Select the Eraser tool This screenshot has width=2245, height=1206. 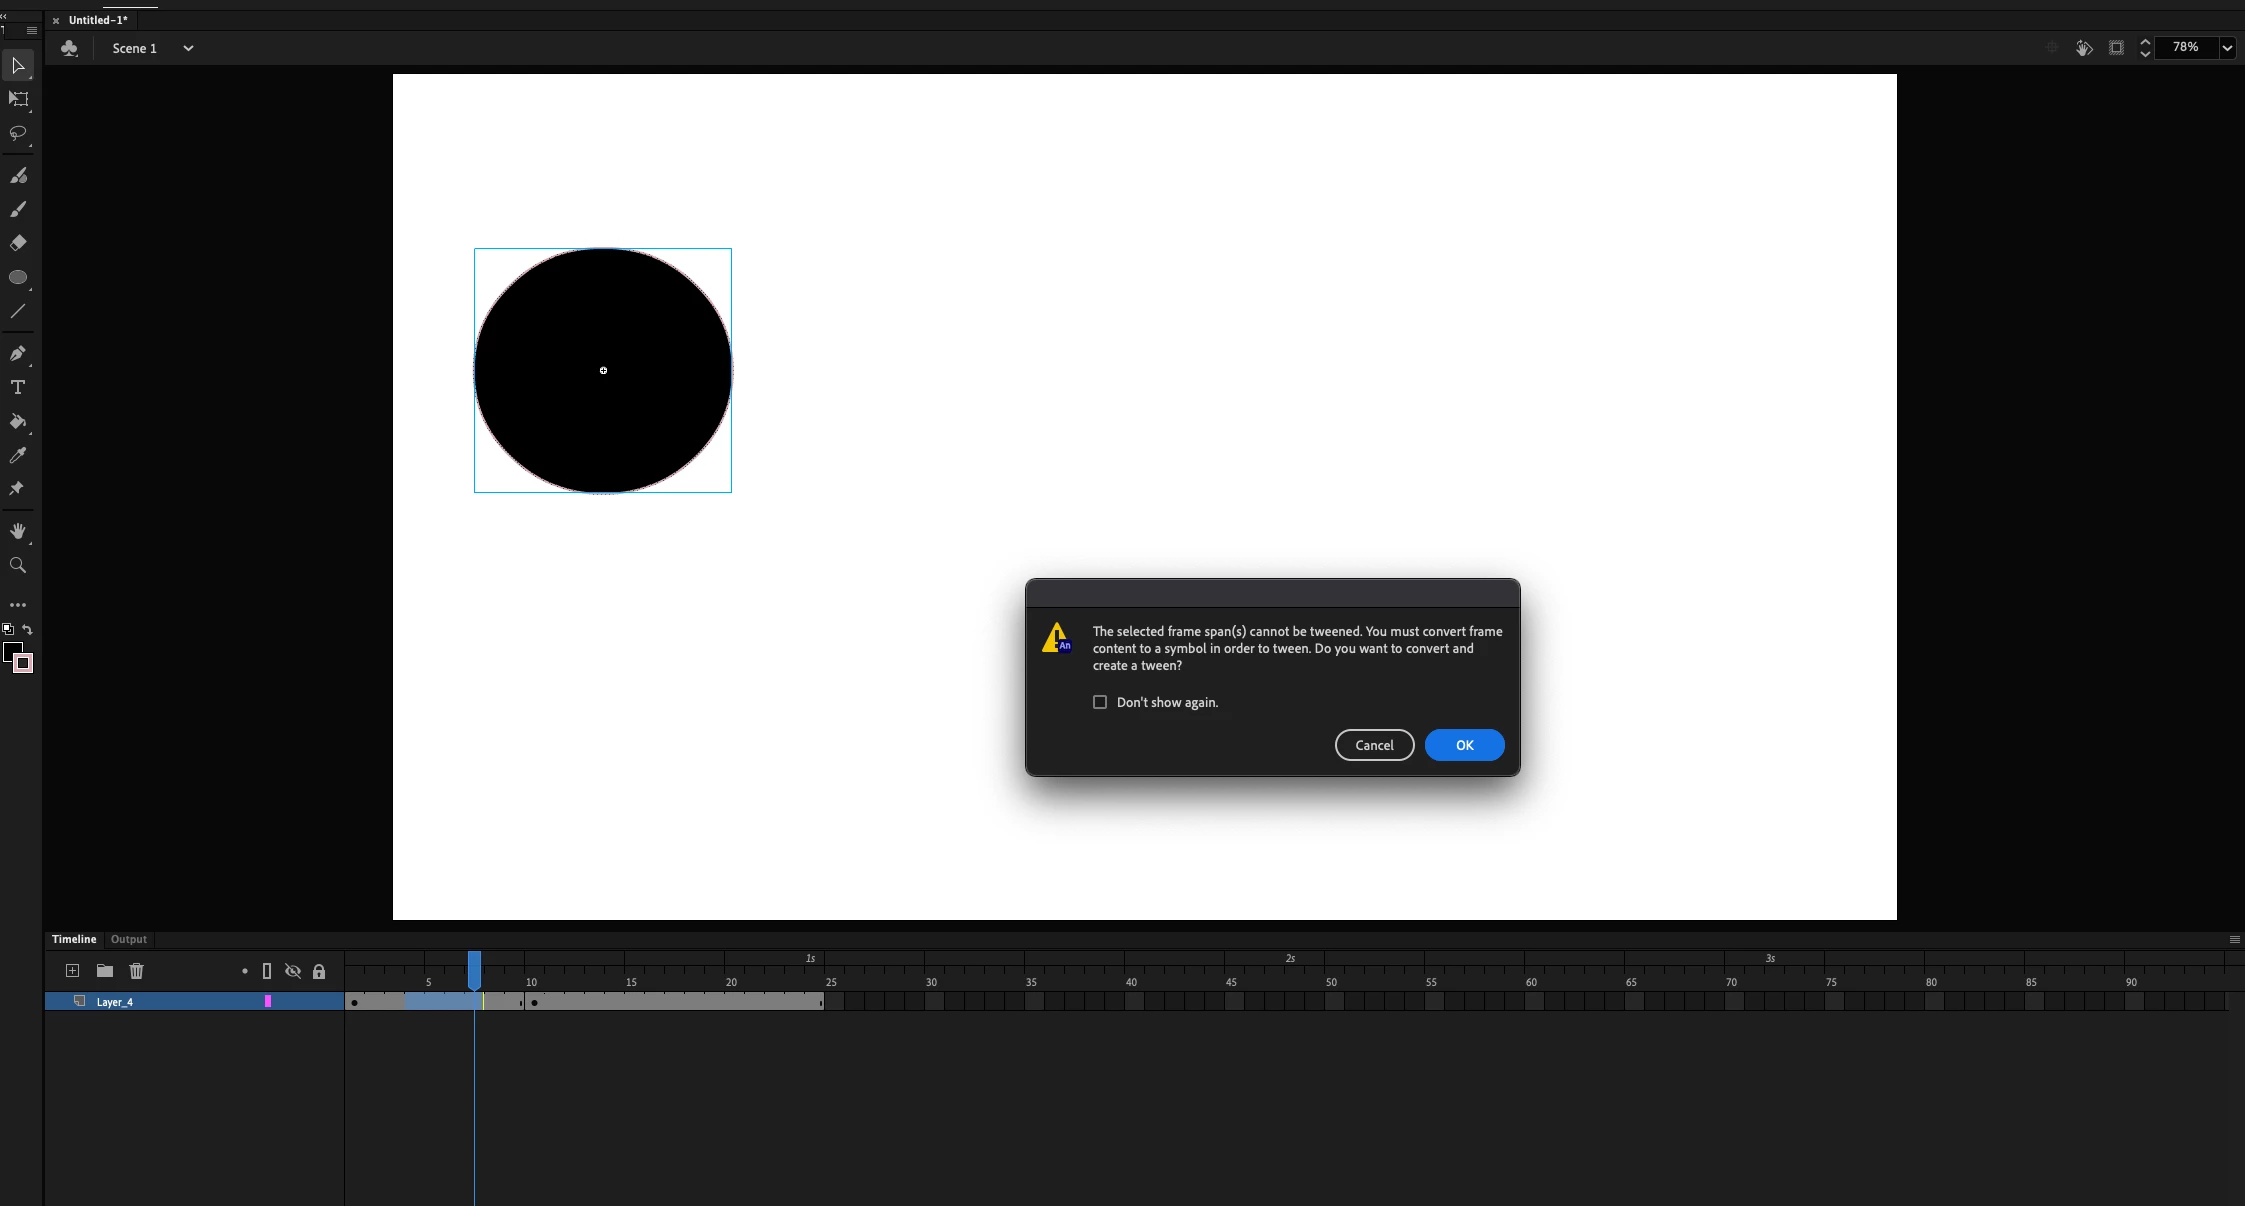click(18, 243)
